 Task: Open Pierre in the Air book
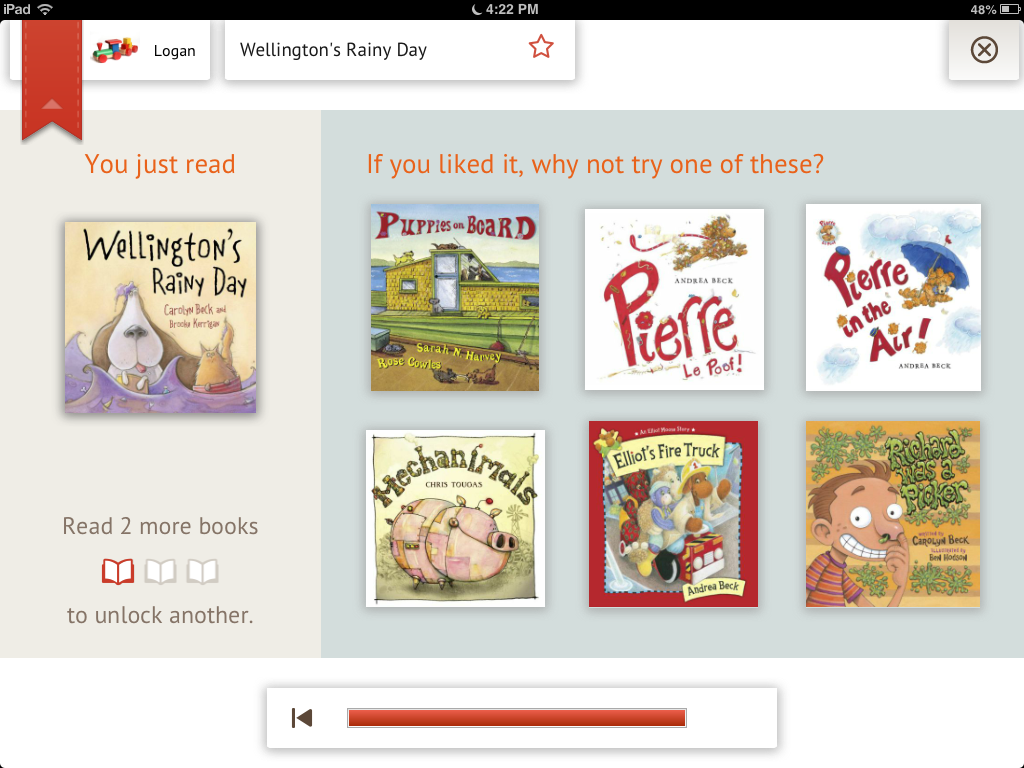893,297
